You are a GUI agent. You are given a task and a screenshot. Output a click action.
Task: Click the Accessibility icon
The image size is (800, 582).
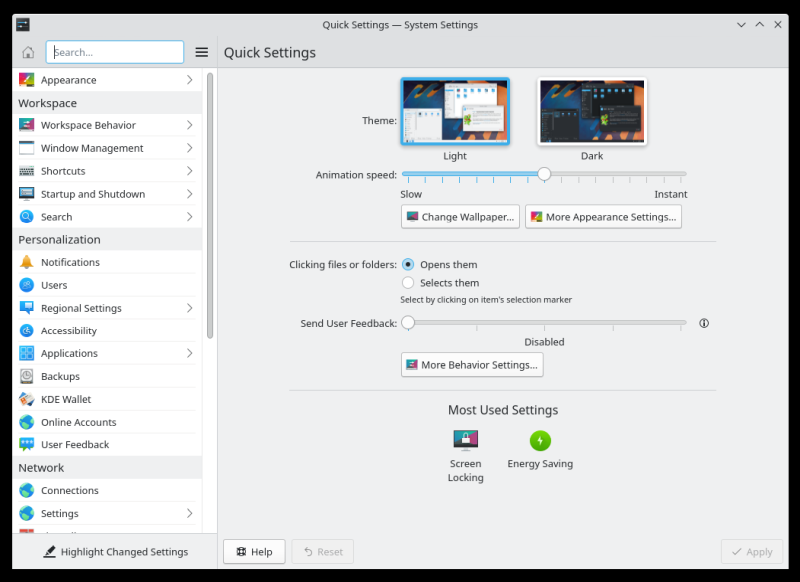coord(27,331)
